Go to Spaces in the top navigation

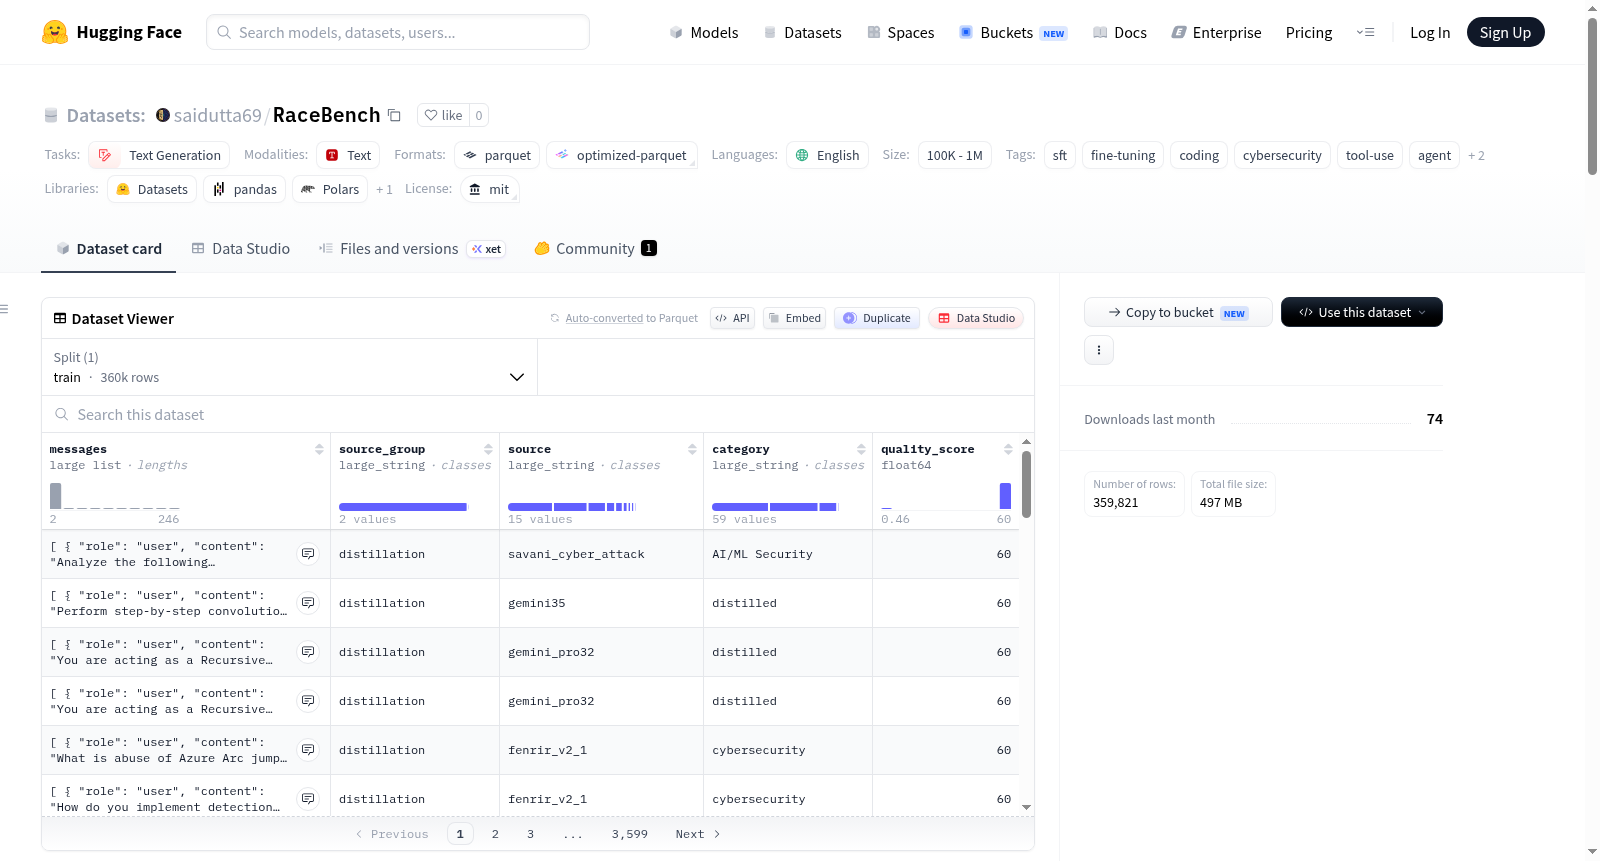click(900, 32)
